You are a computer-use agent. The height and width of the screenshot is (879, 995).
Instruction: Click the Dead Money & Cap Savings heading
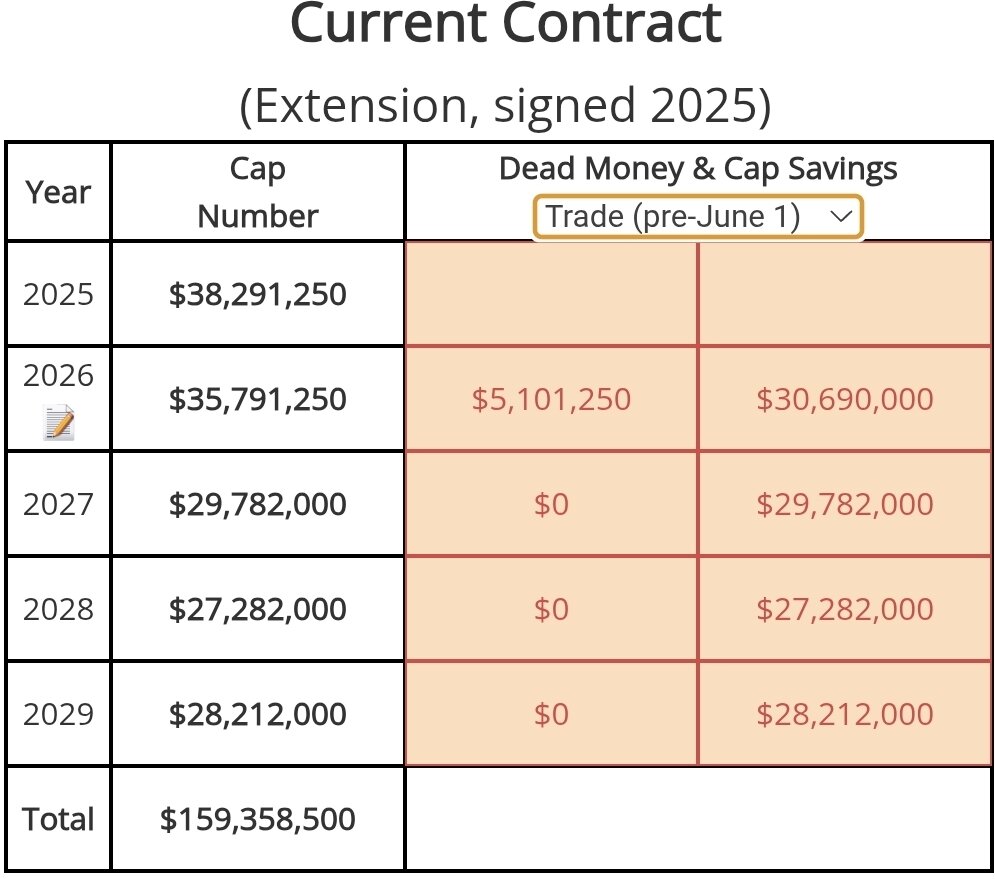tap(697, 169)
